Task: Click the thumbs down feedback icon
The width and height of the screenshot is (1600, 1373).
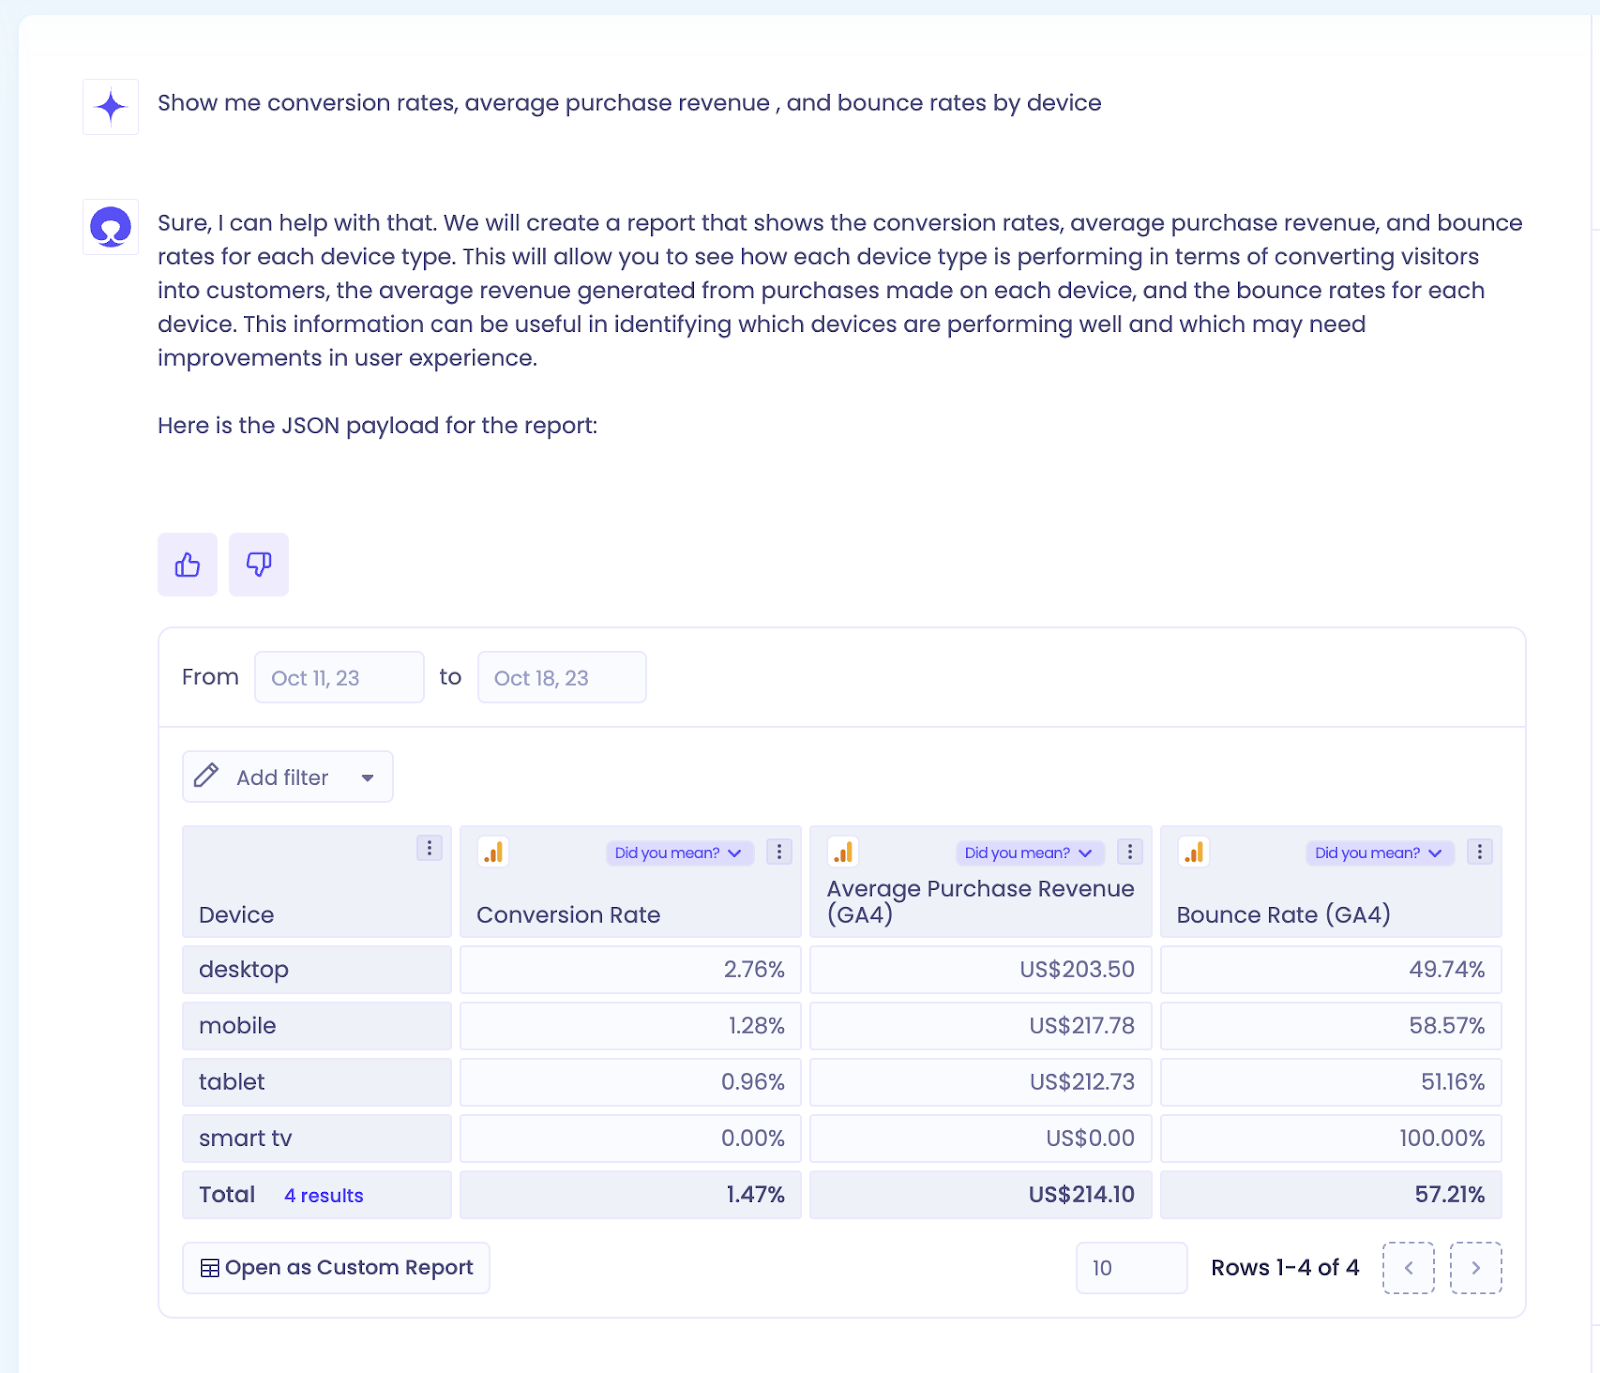Action: [x=259, y=565]
